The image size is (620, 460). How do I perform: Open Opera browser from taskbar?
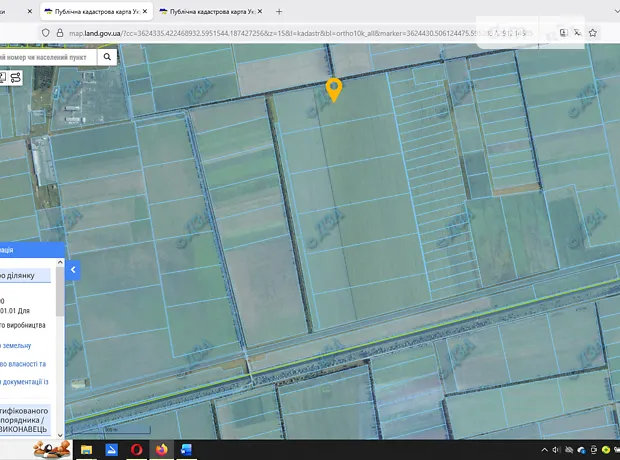(x=137, y=450)
